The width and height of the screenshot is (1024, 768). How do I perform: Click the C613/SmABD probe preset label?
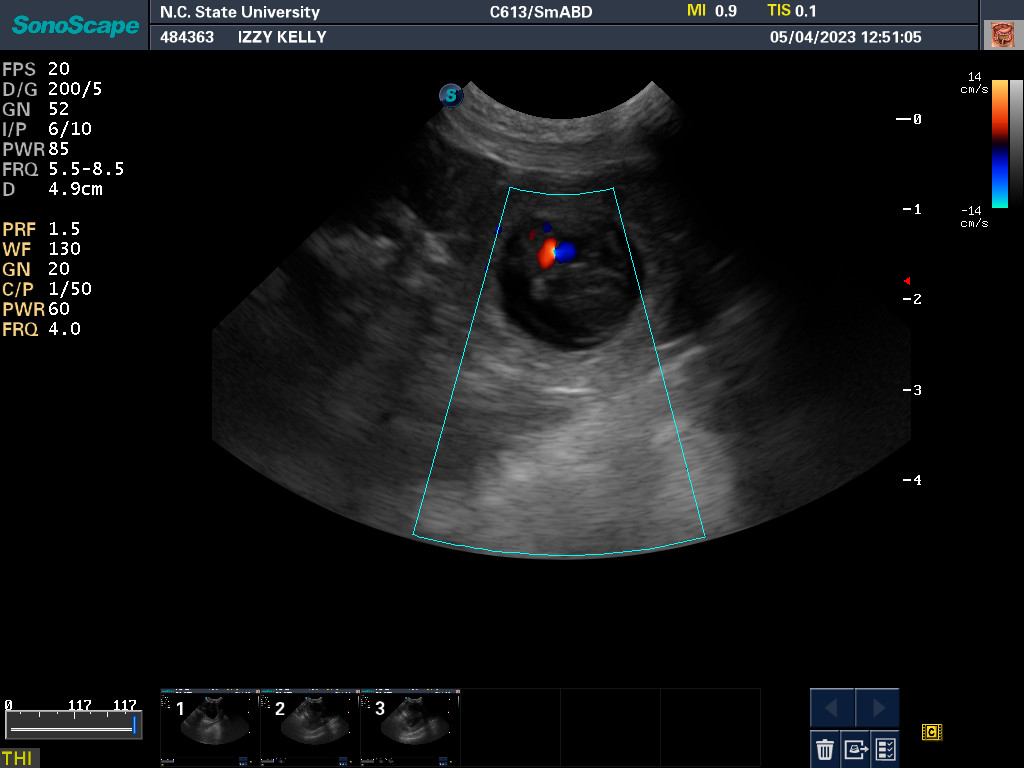tap(535, 12)
